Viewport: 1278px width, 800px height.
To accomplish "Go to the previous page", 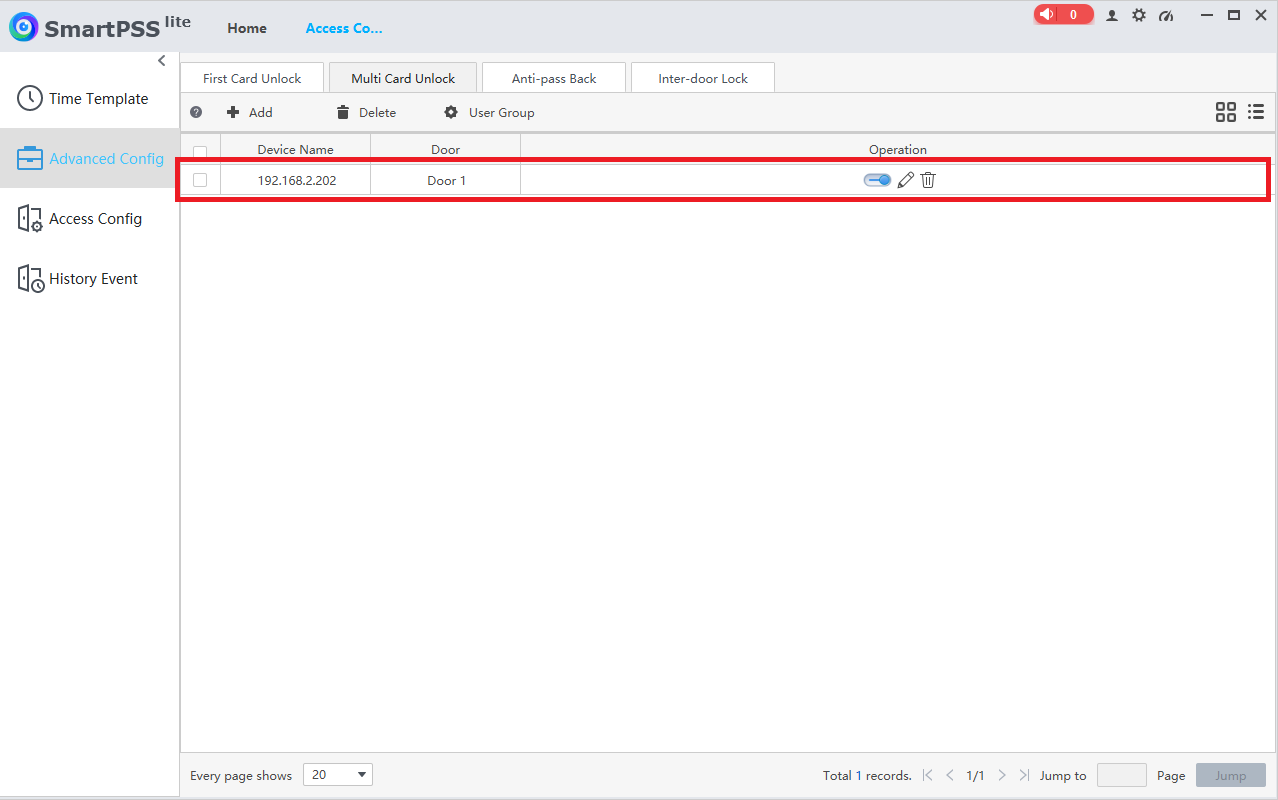I will pos(950,775).
